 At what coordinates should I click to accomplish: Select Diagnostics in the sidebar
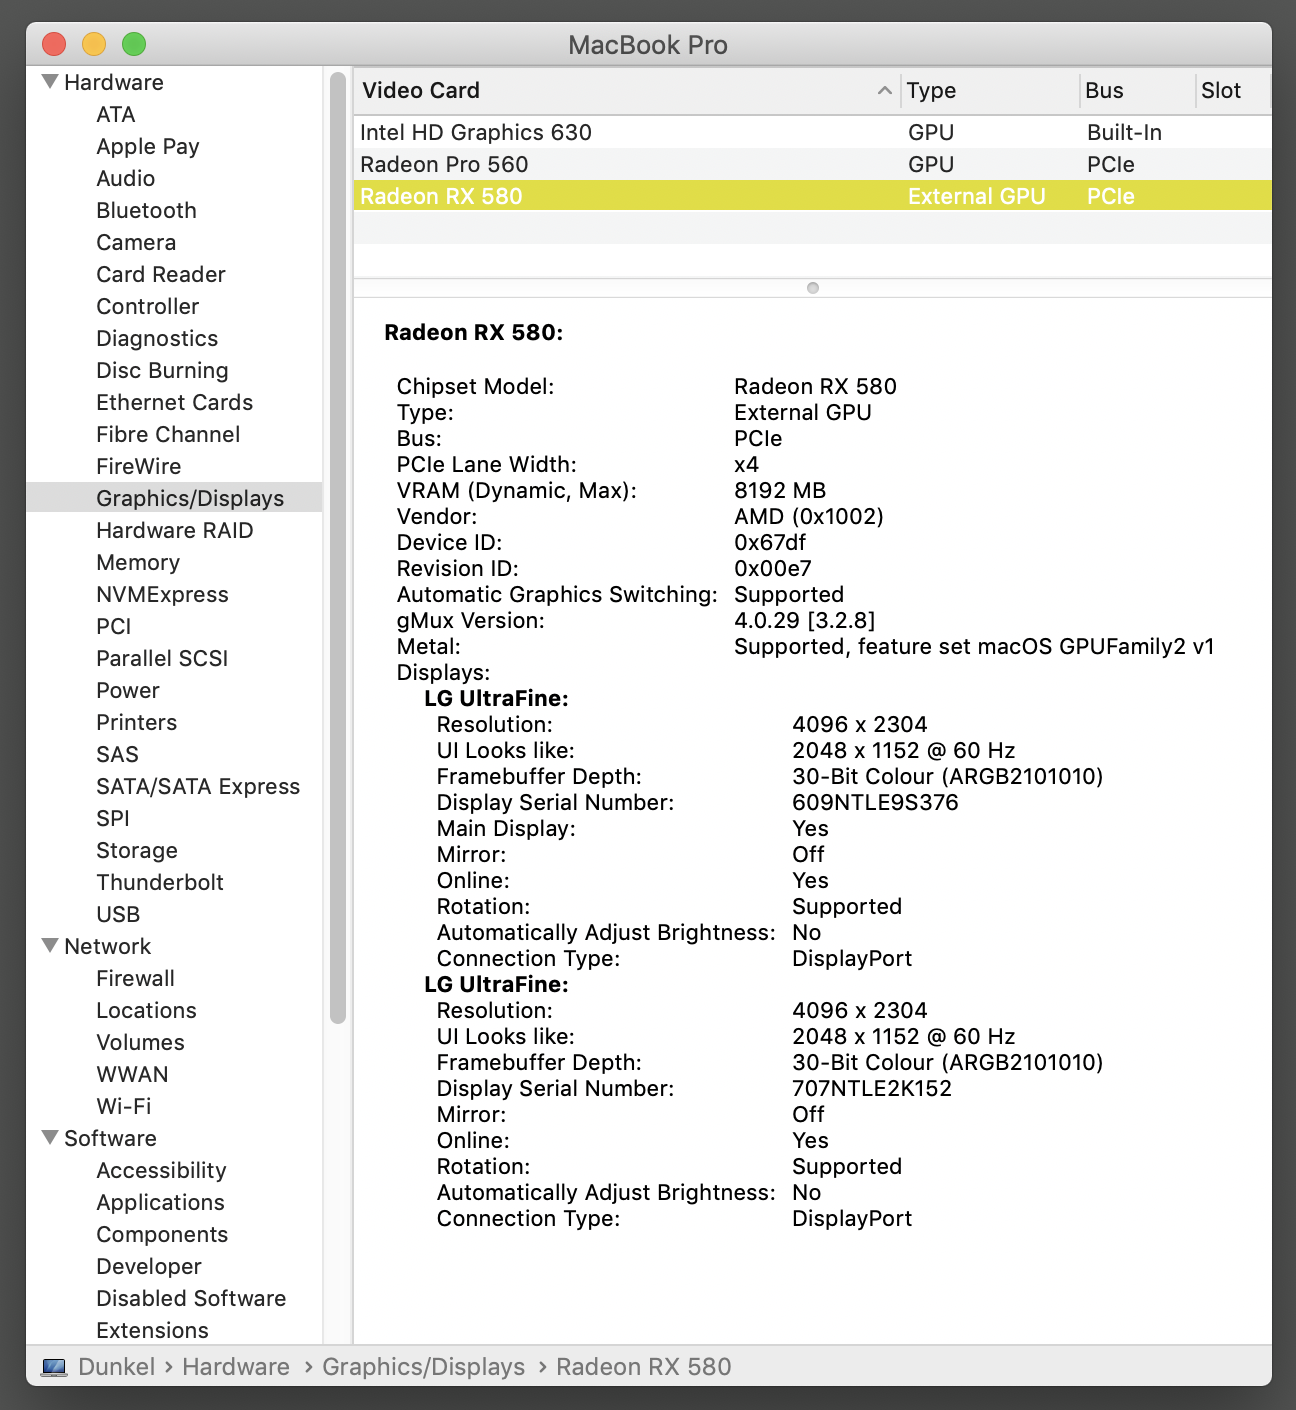(157, 338)
